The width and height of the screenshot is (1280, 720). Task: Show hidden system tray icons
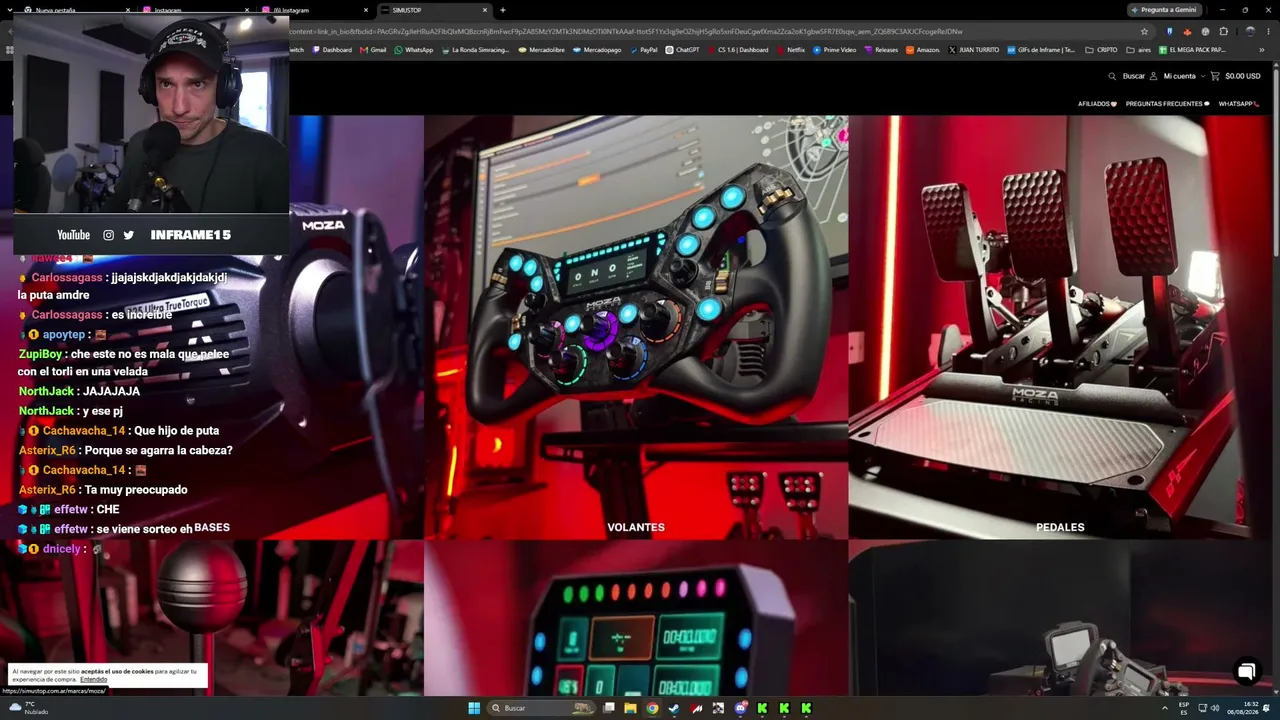(x=1163, y=708)
